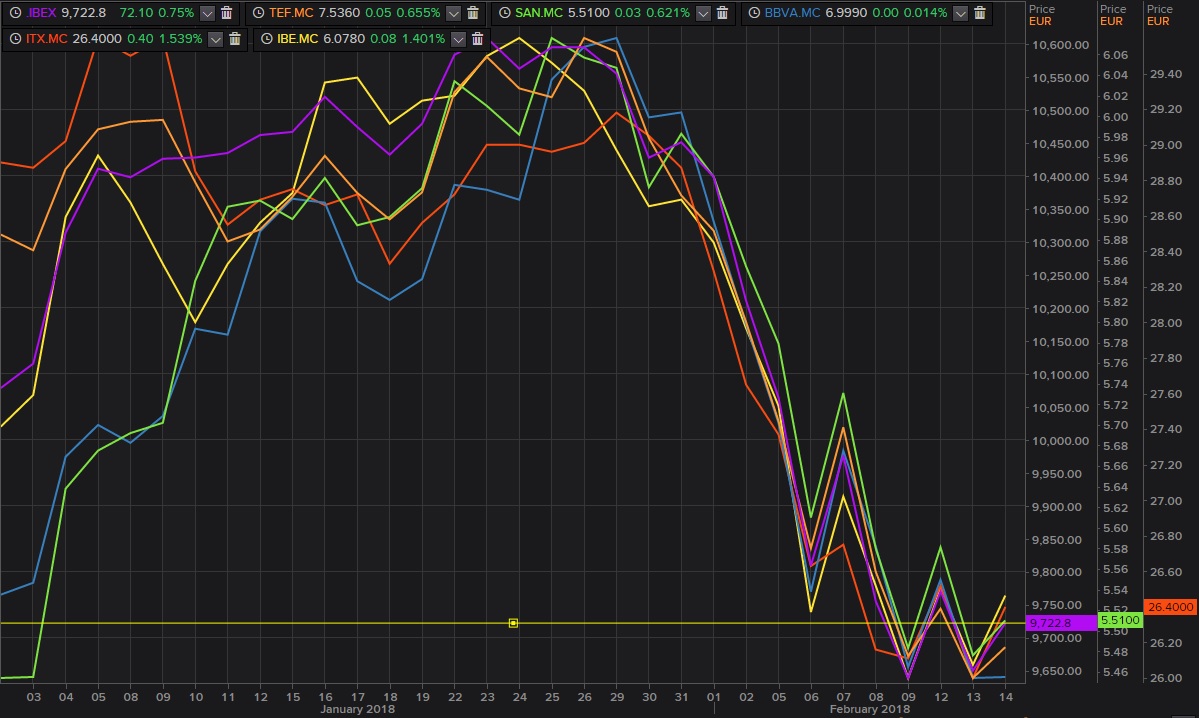
Task: Remove BBVA.MC with the trash icon
Action: click(x=980, y=13)
